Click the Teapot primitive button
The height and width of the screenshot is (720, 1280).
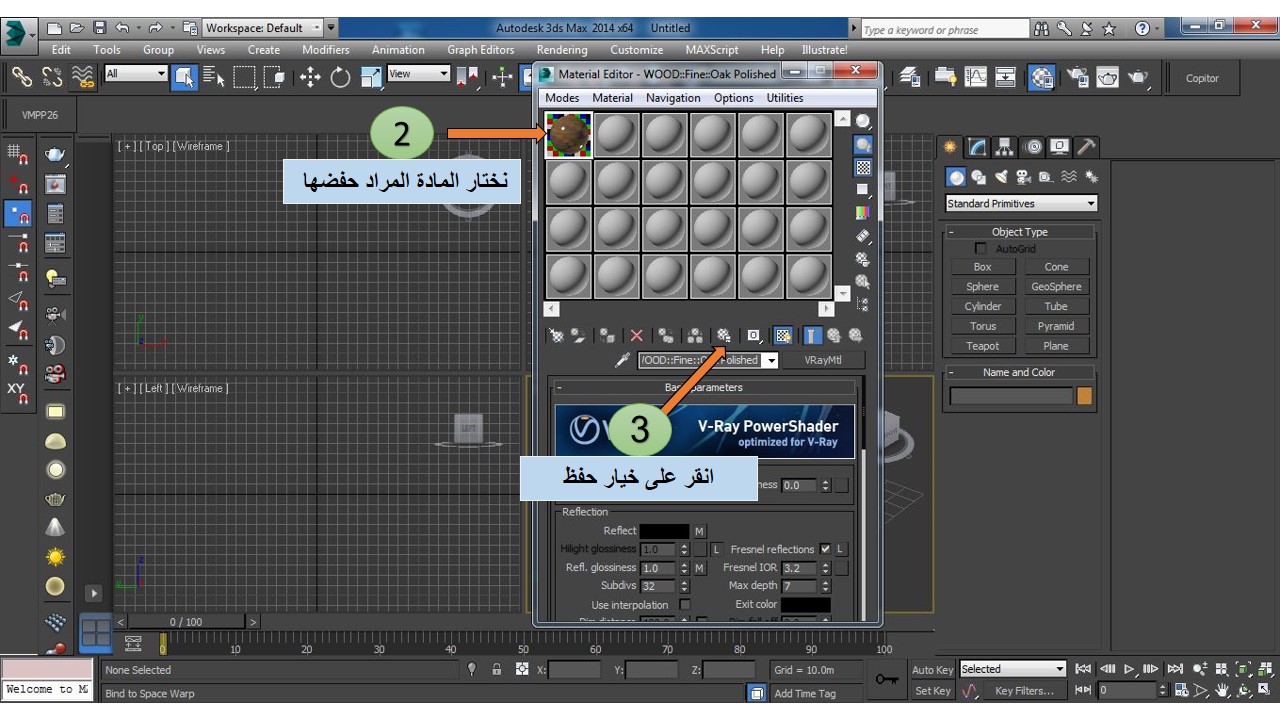(x=983, y=346)
